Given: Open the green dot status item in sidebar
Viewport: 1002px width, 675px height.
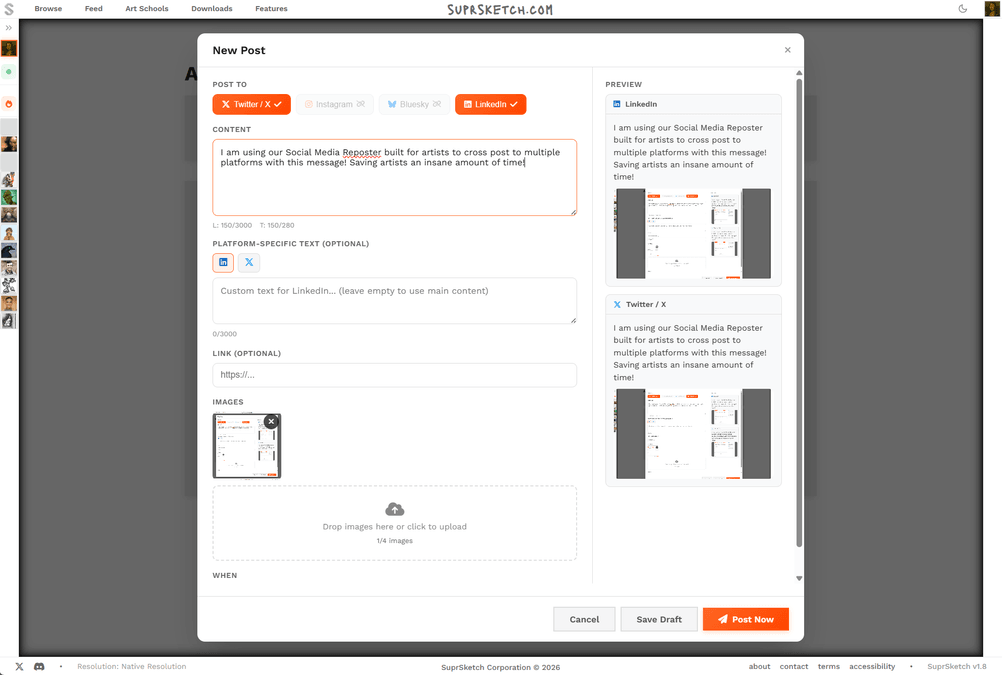Looking at the screenshot, I should pyautogui.click(x=9, y=72).
